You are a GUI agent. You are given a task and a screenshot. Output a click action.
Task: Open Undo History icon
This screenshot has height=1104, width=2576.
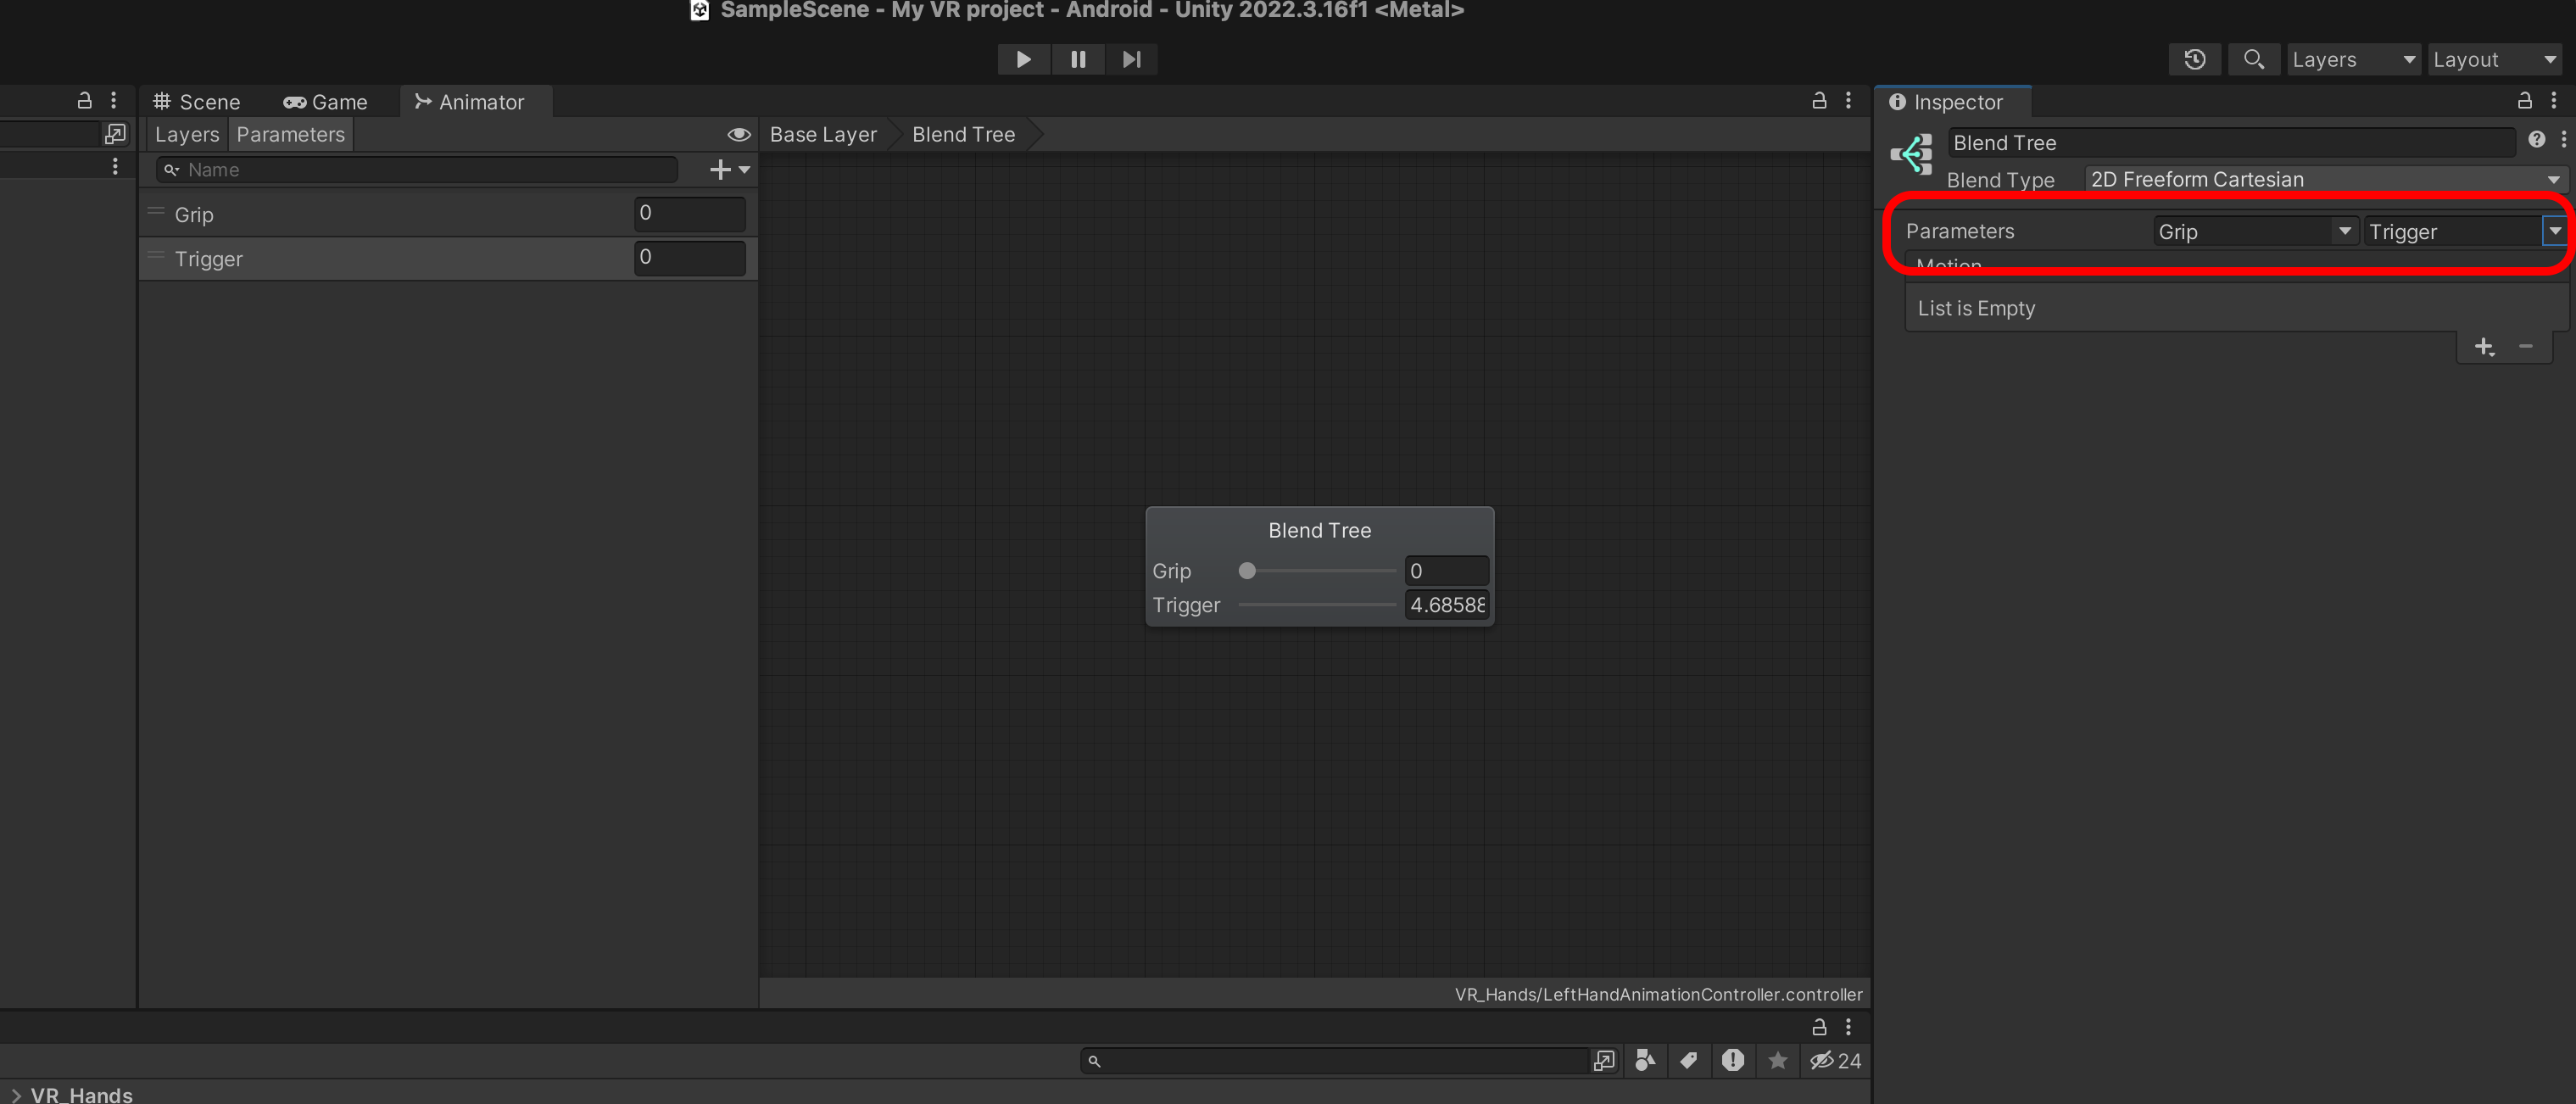tap(2194, 59)
